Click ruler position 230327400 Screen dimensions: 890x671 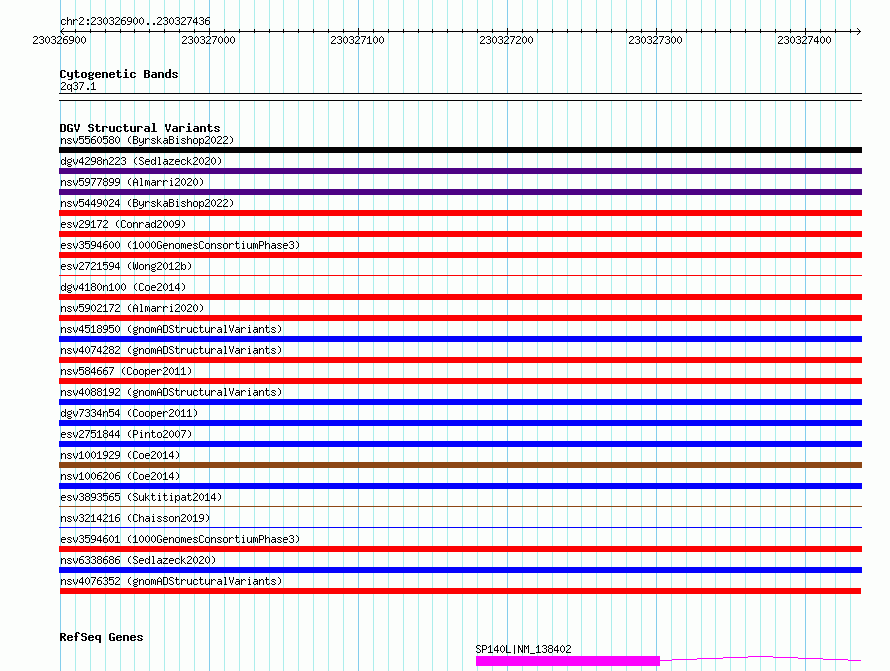tap(804, 40)
